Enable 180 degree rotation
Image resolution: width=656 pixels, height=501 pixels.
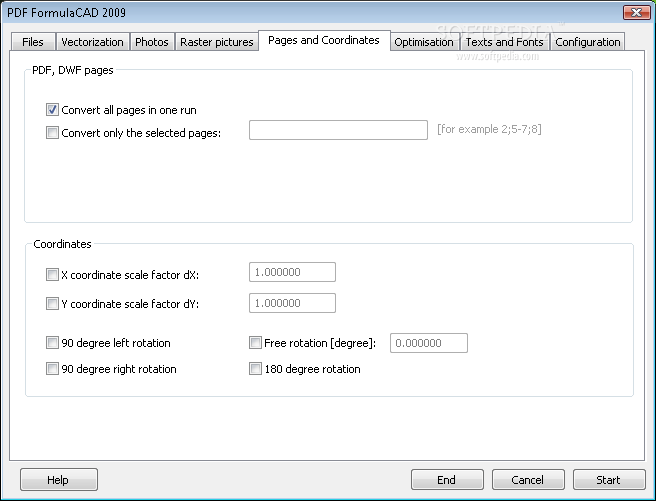point(255,369)
